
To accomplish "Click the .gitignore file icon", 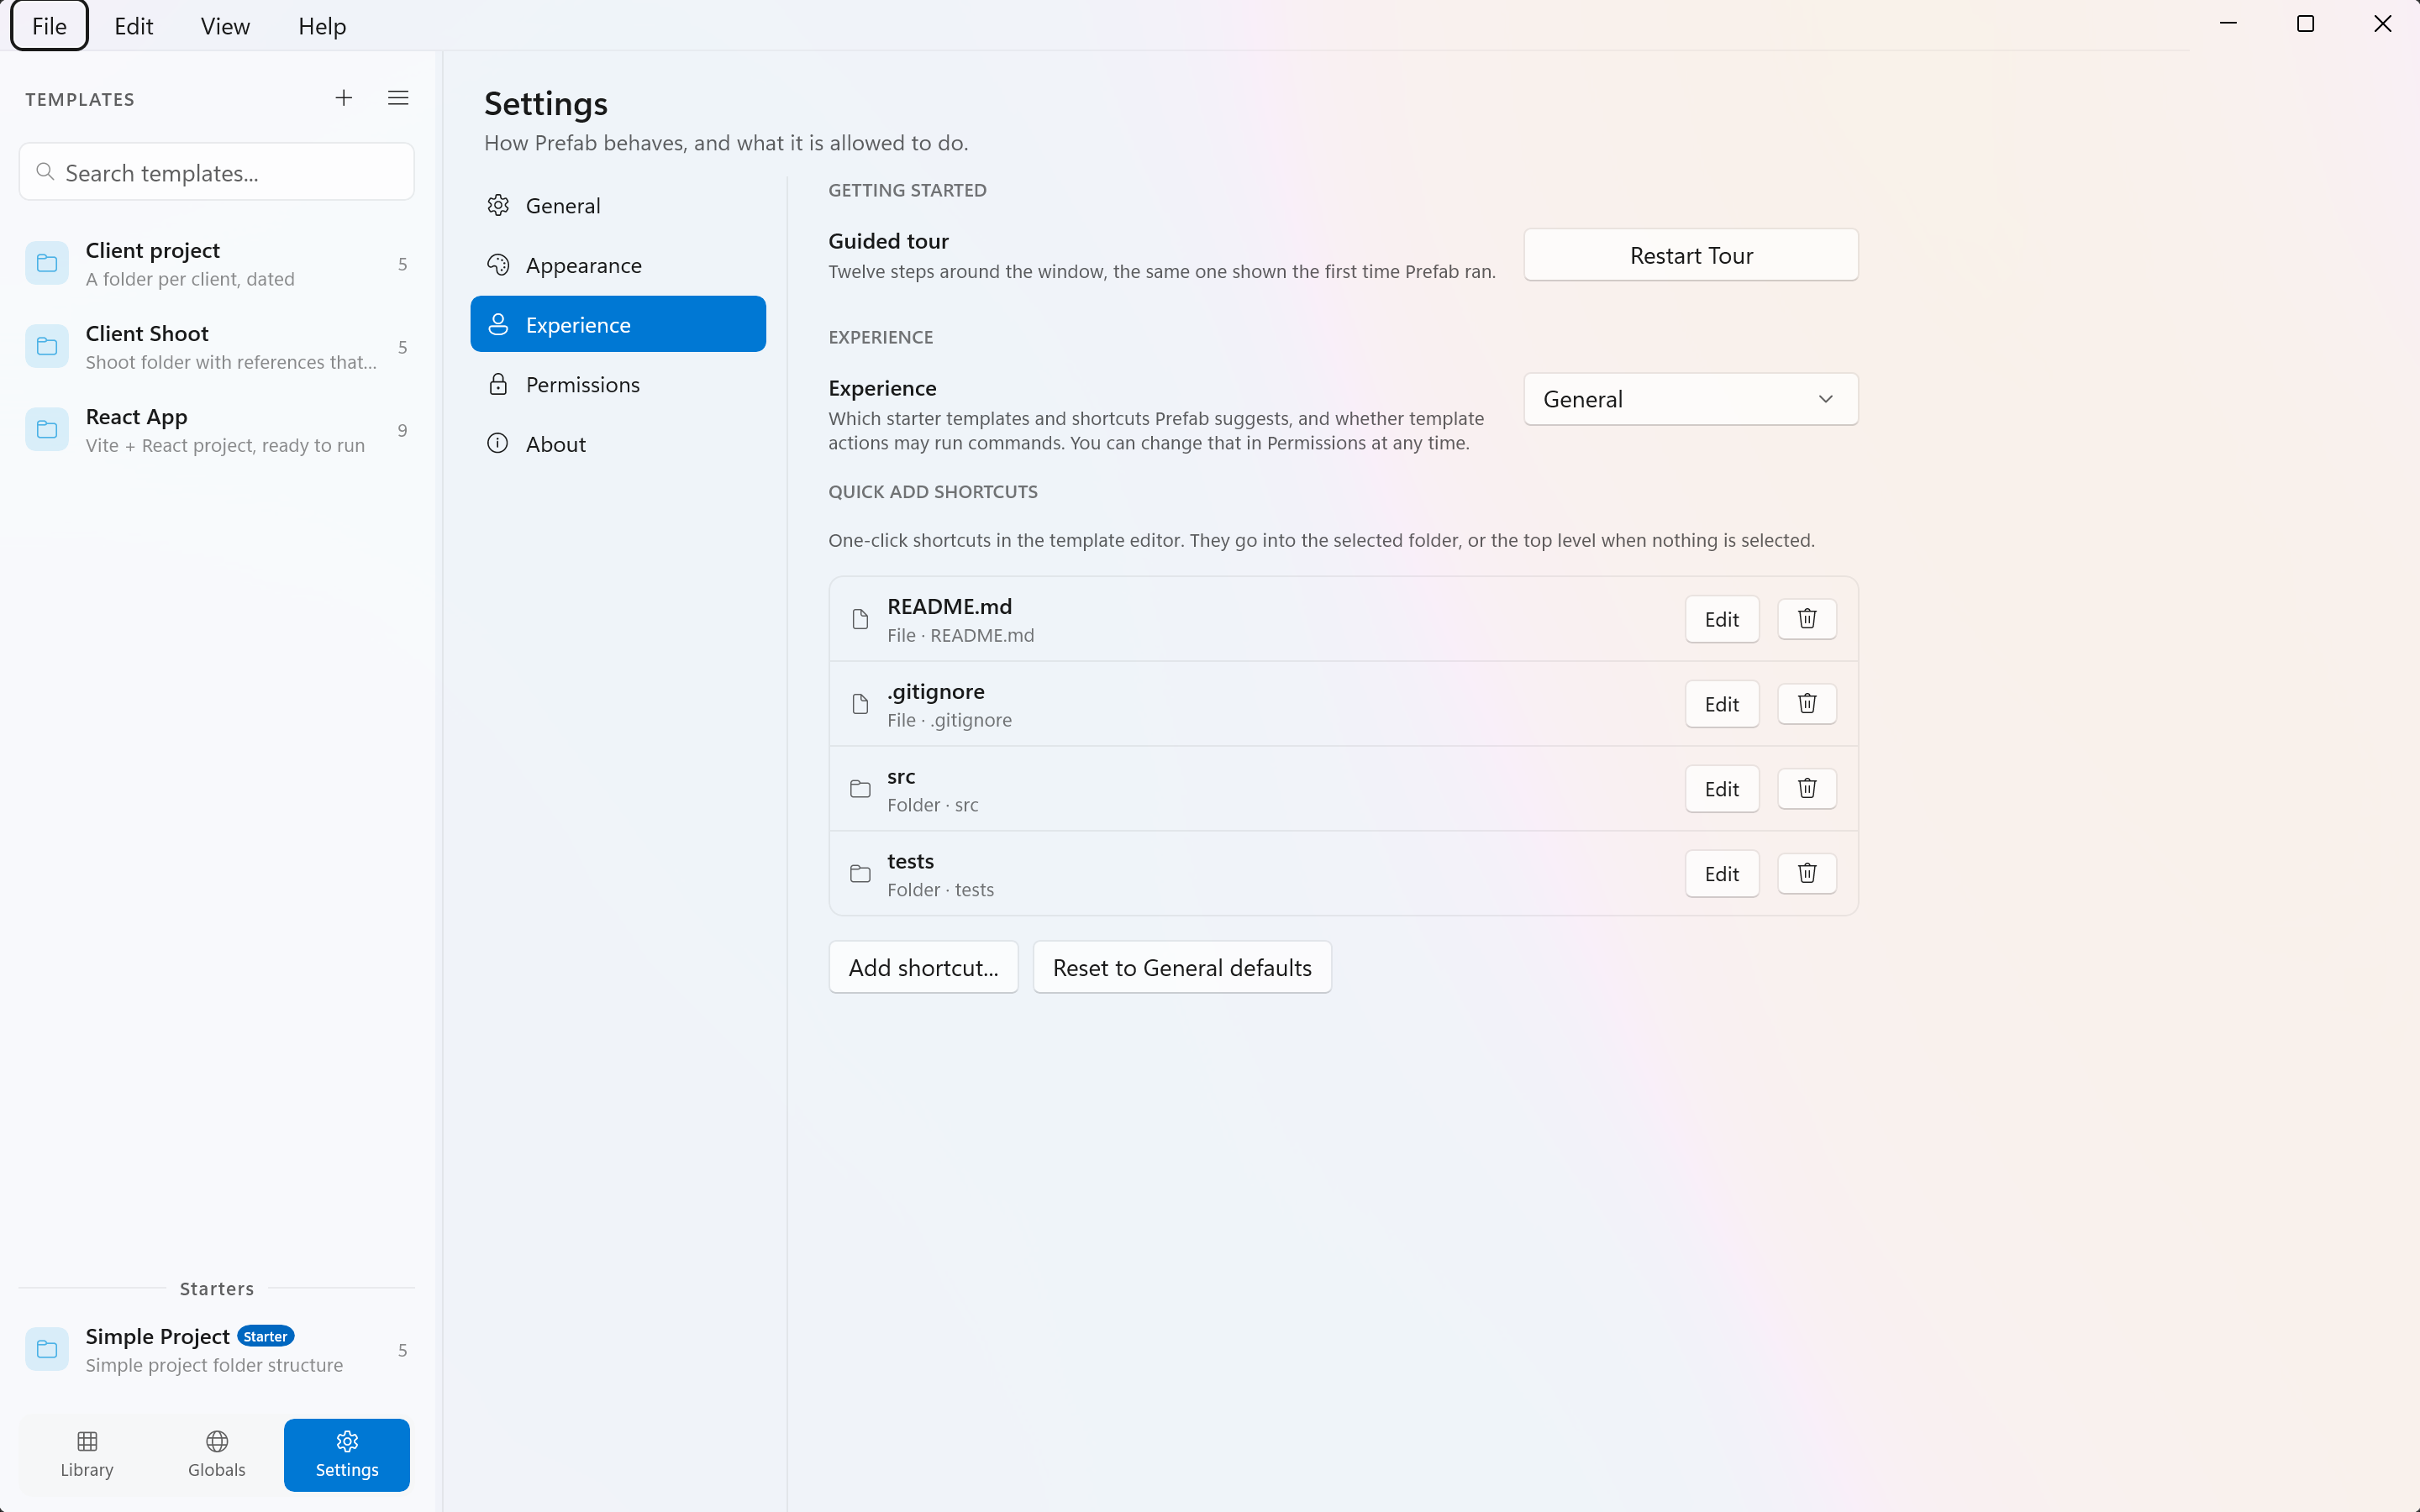I will [860, 705].
